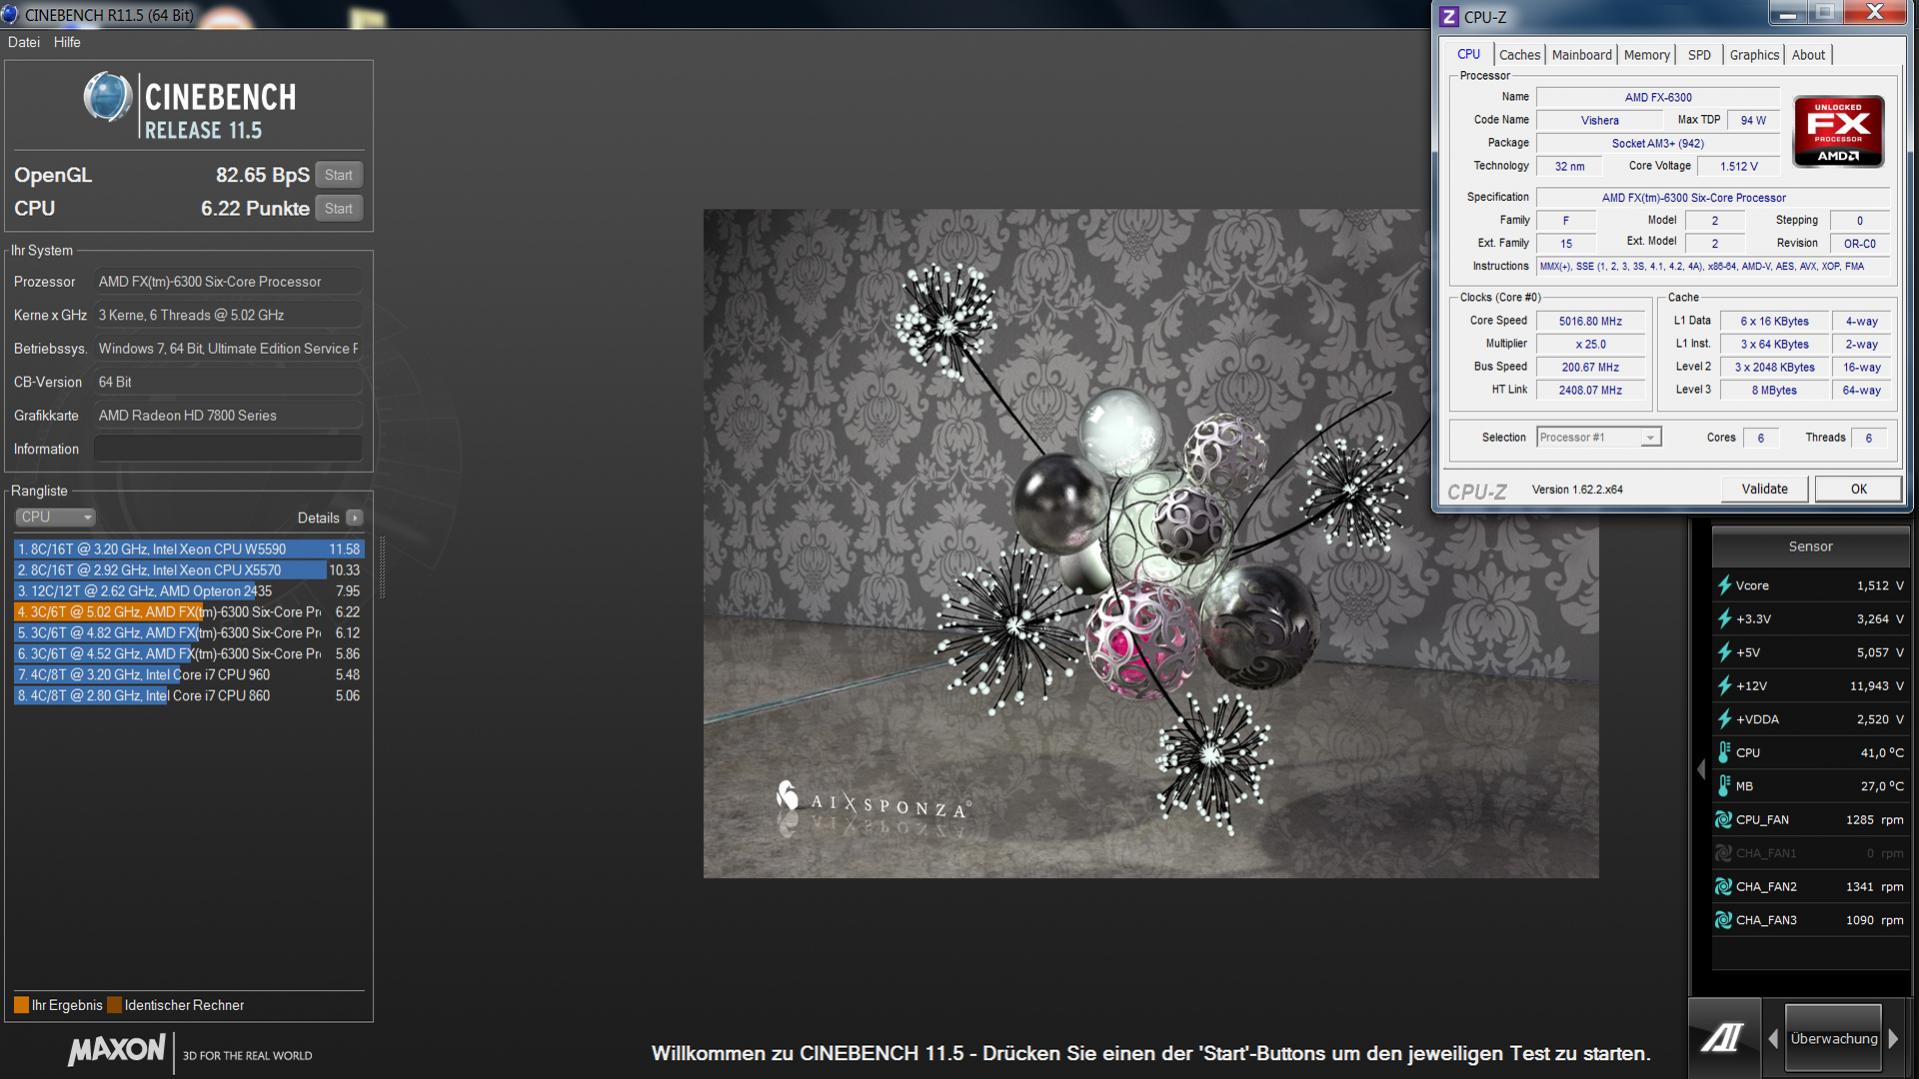
Task: Click the Validate button in CPU-Z
Action: (x=1764, y=489)
